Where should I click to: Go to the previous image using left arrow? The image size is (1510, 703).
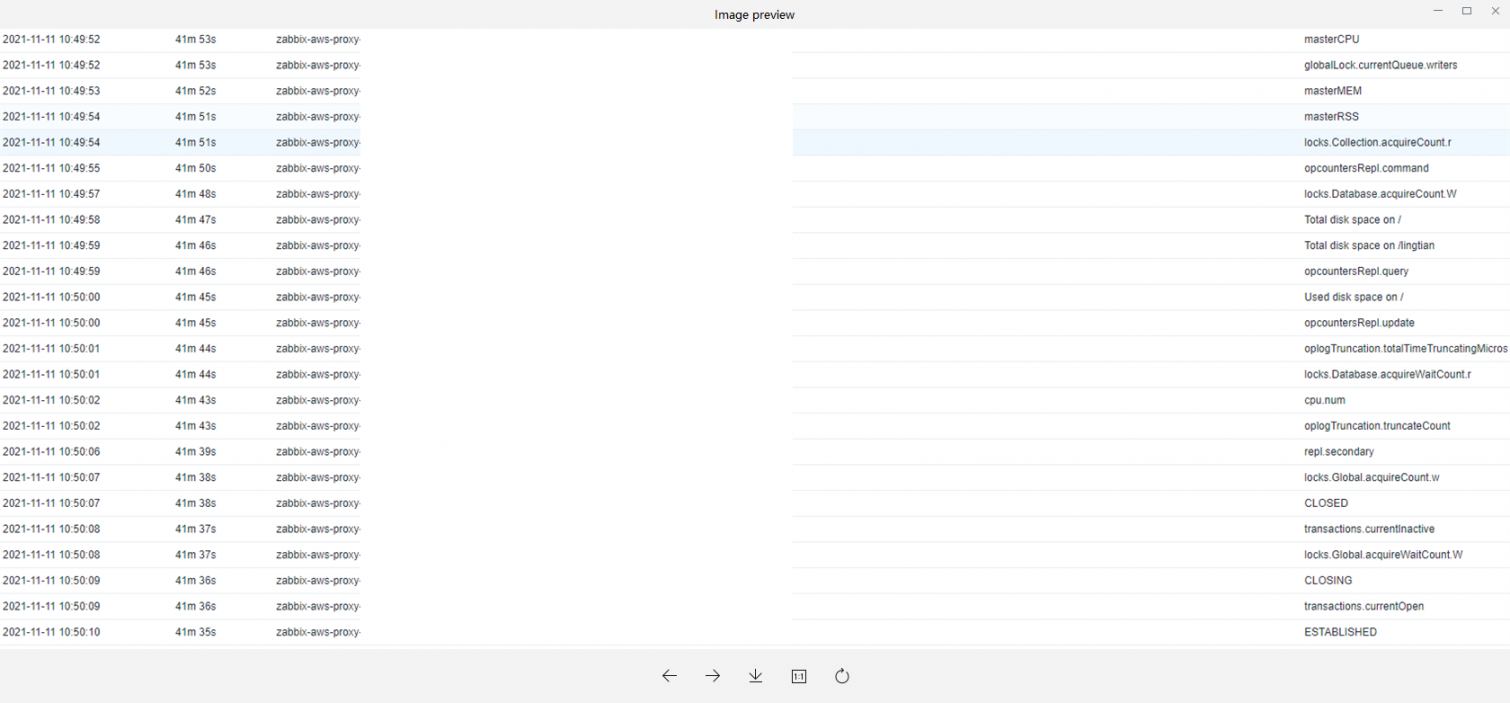pos(669,676)
